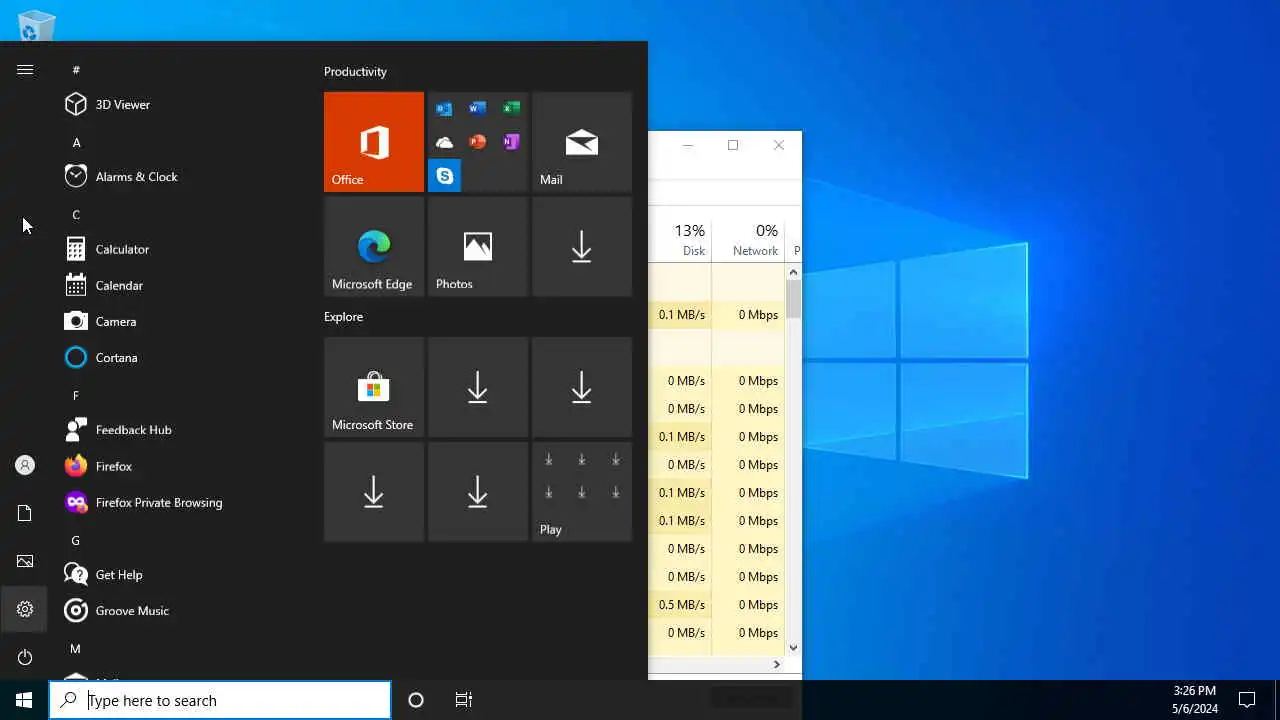Open Pictures from the Start sidebar

tap(25, 561)
